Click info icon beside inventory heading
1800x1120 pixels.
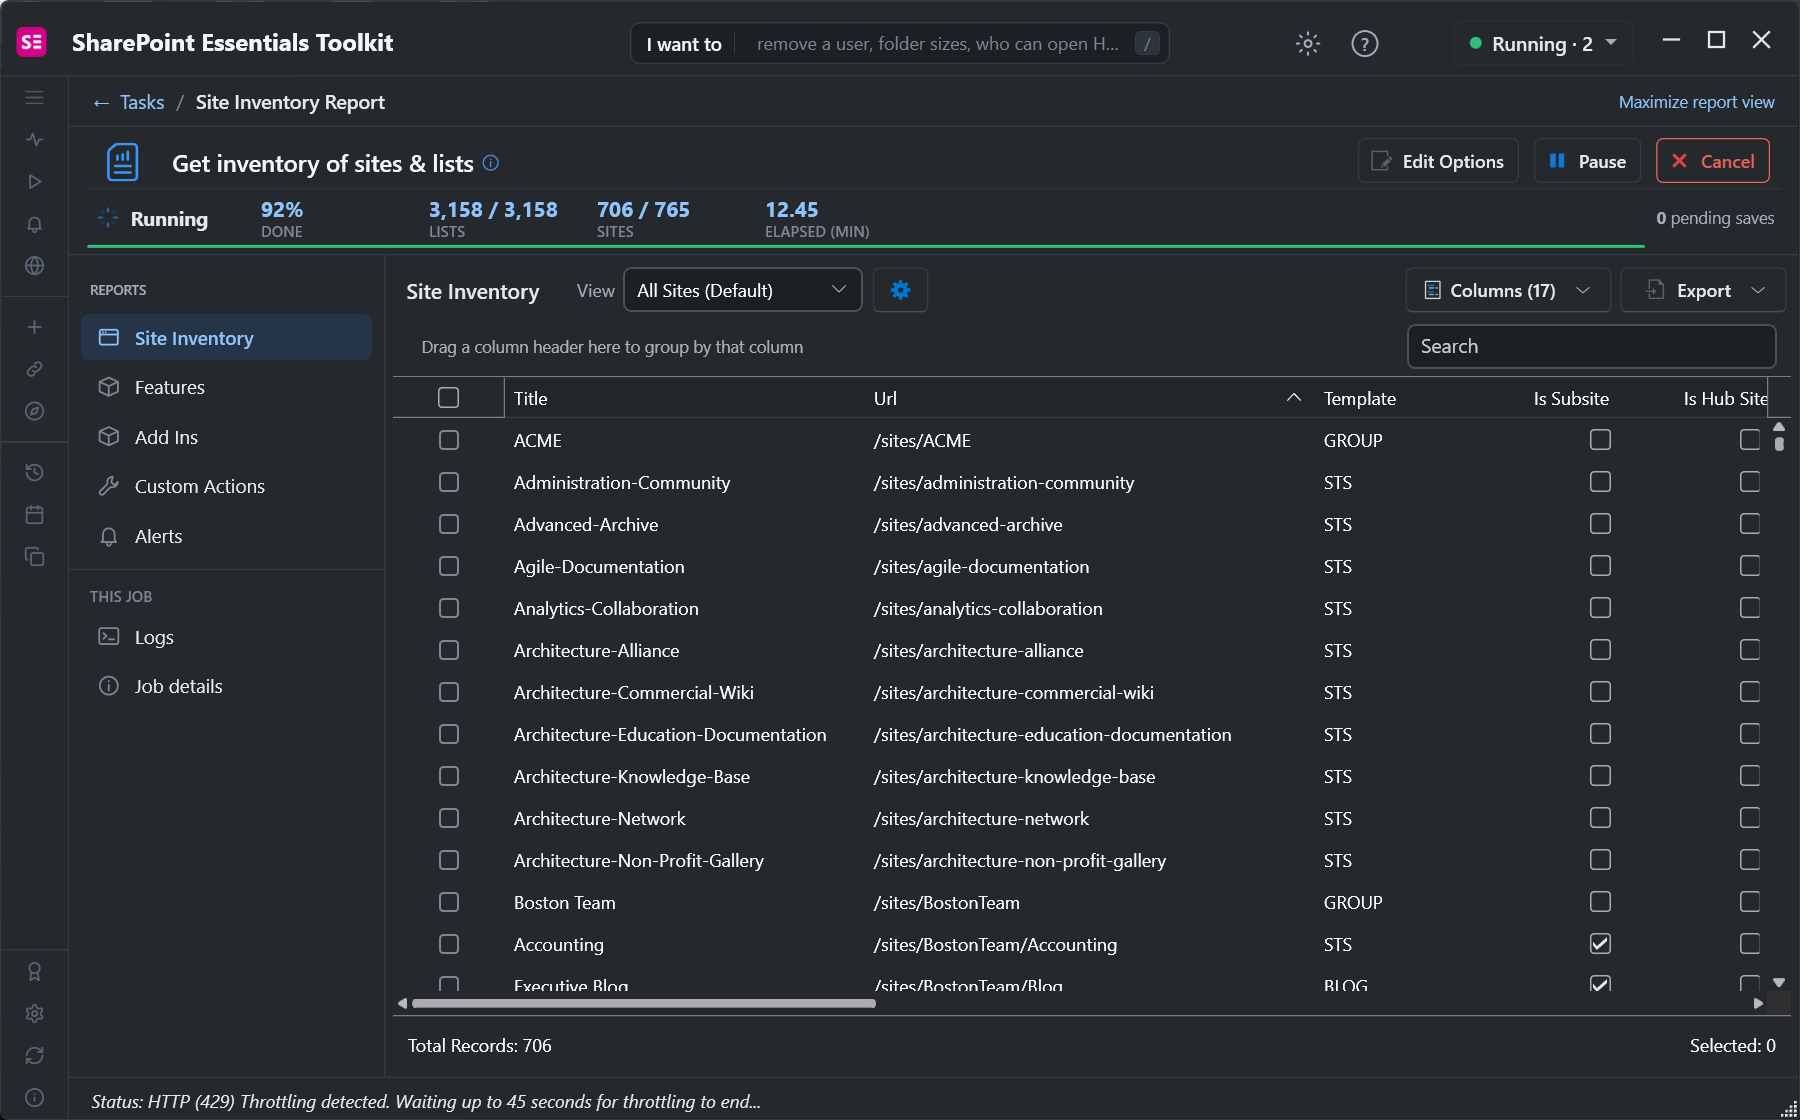point(491,163)
